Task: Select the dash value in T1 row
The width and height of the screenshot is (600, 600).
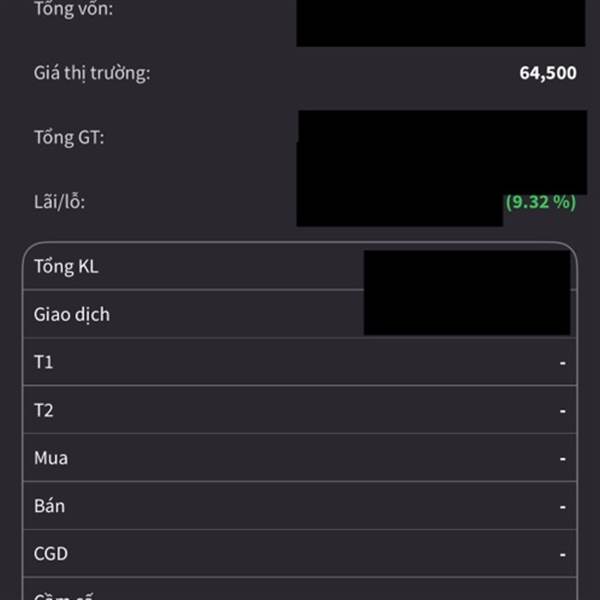Action: pyautogui.click(x=562, y=363)
